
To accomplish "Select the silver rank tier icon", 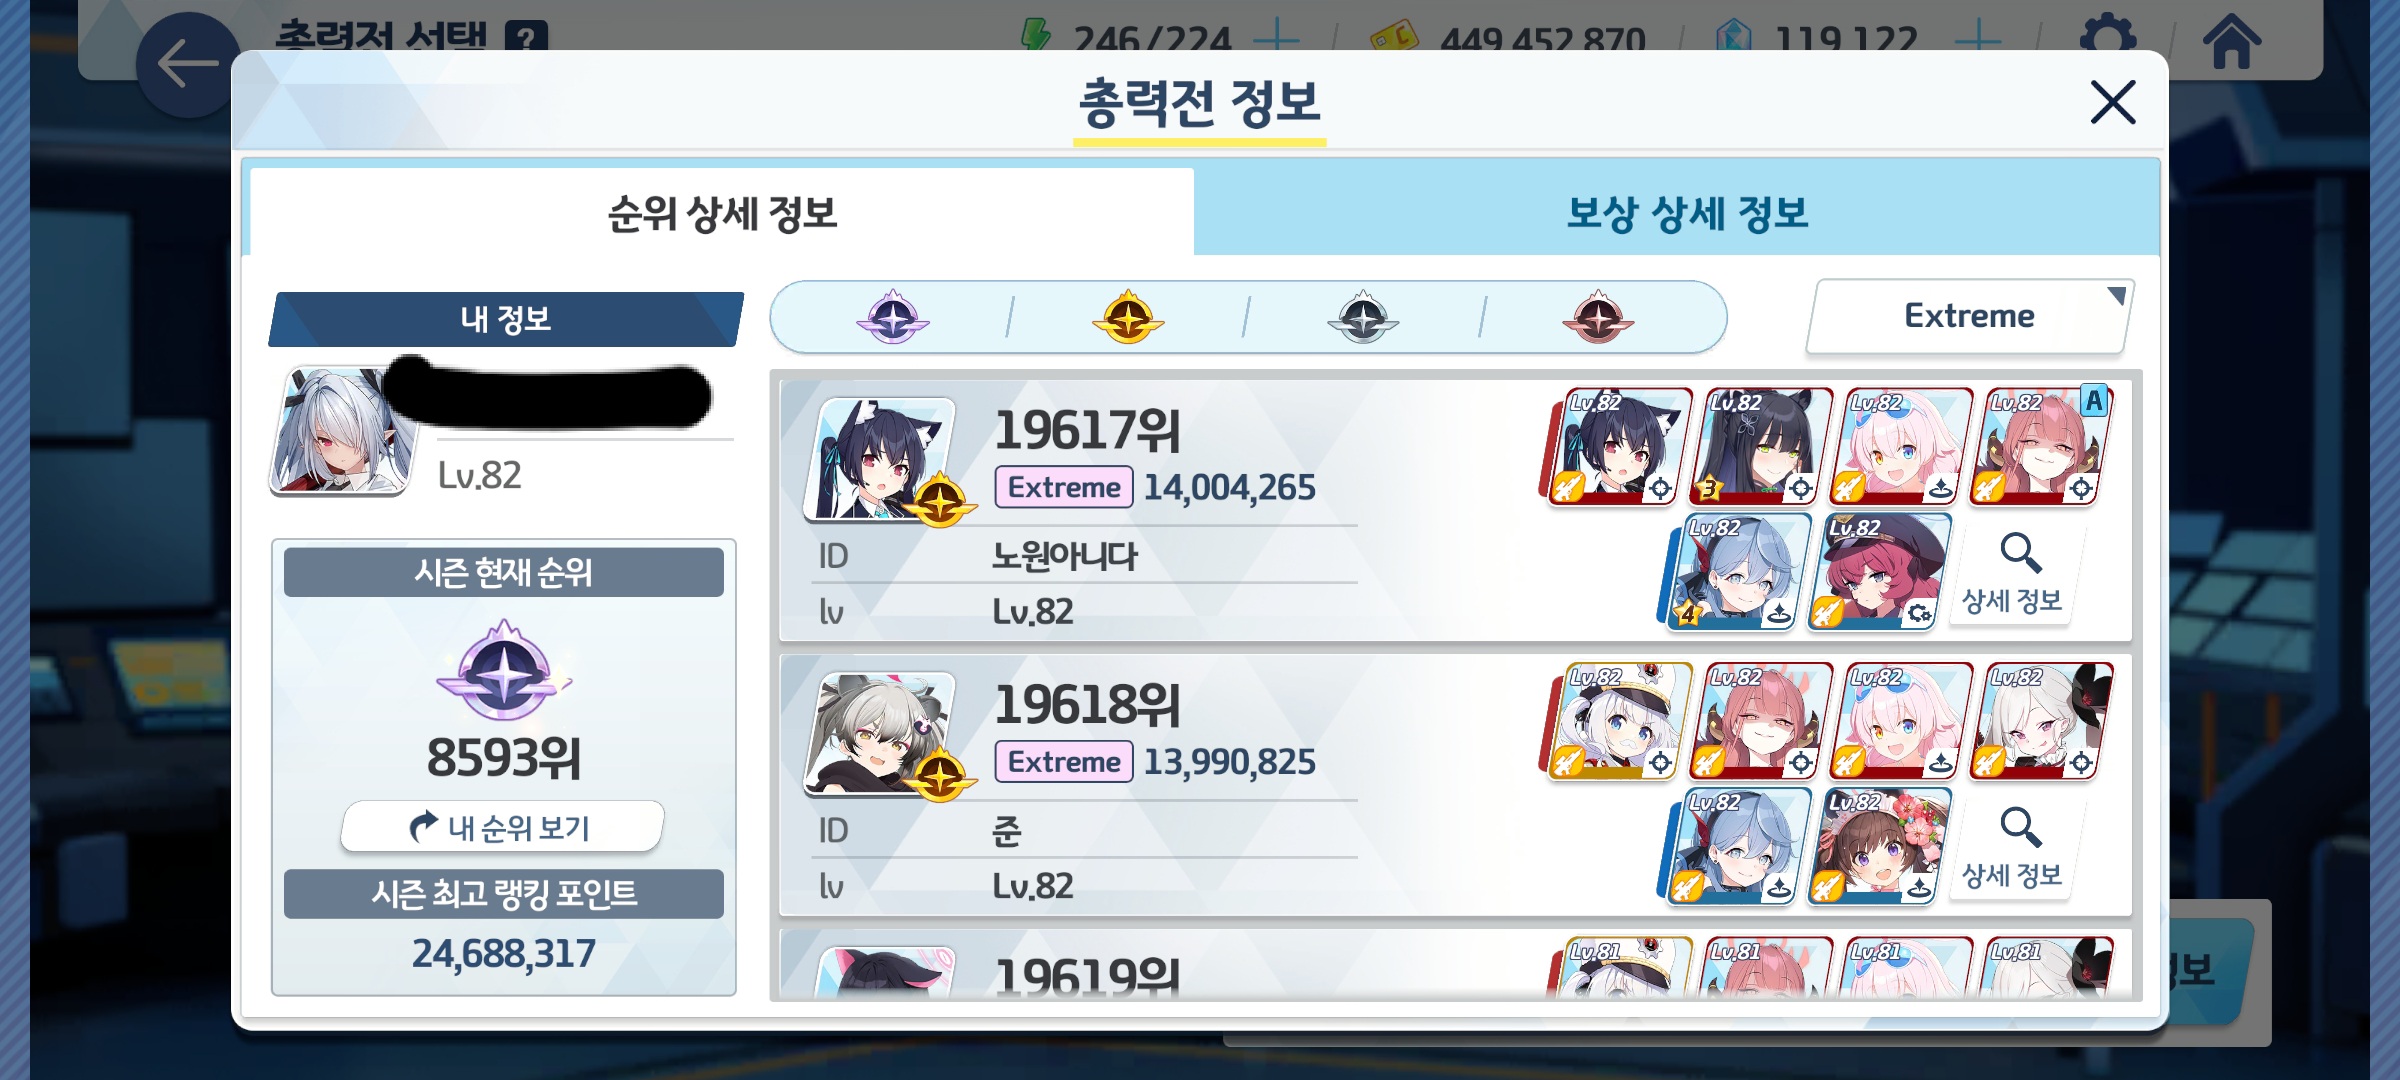I will [x=1363, y=318].
